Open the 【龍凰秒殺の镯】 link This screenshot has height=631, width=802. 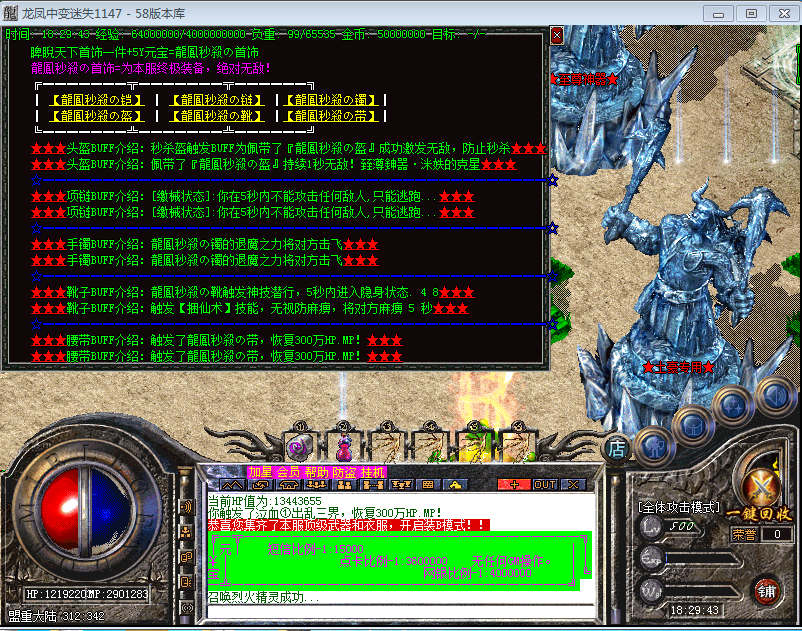point(331,99)
